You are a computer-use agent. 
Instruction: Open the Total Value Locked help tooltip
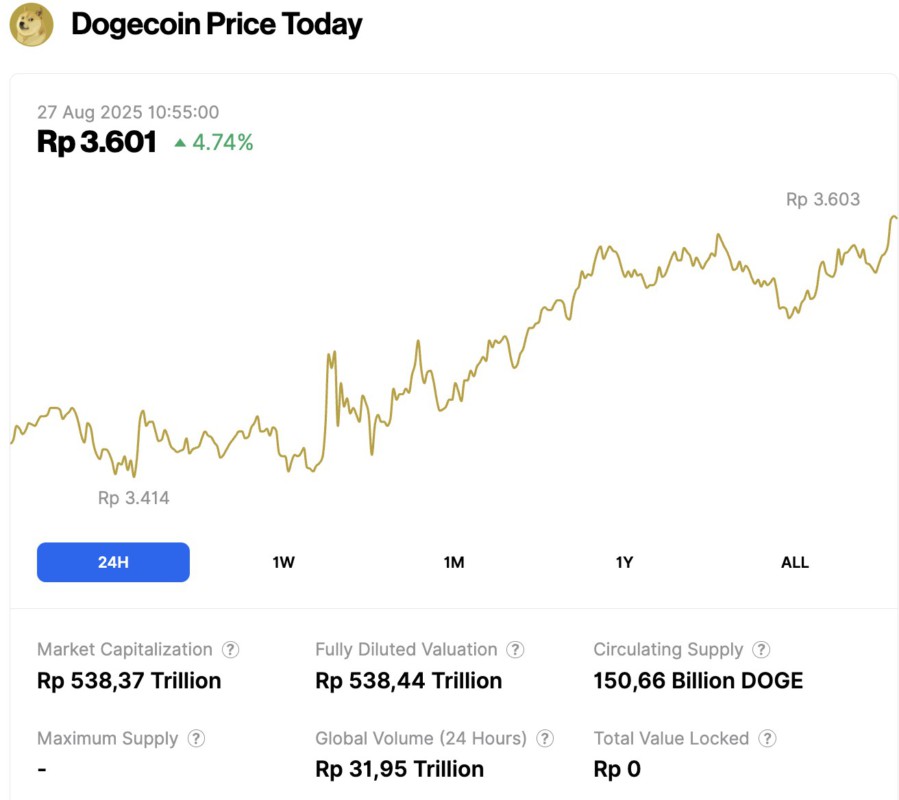point(766,738)
